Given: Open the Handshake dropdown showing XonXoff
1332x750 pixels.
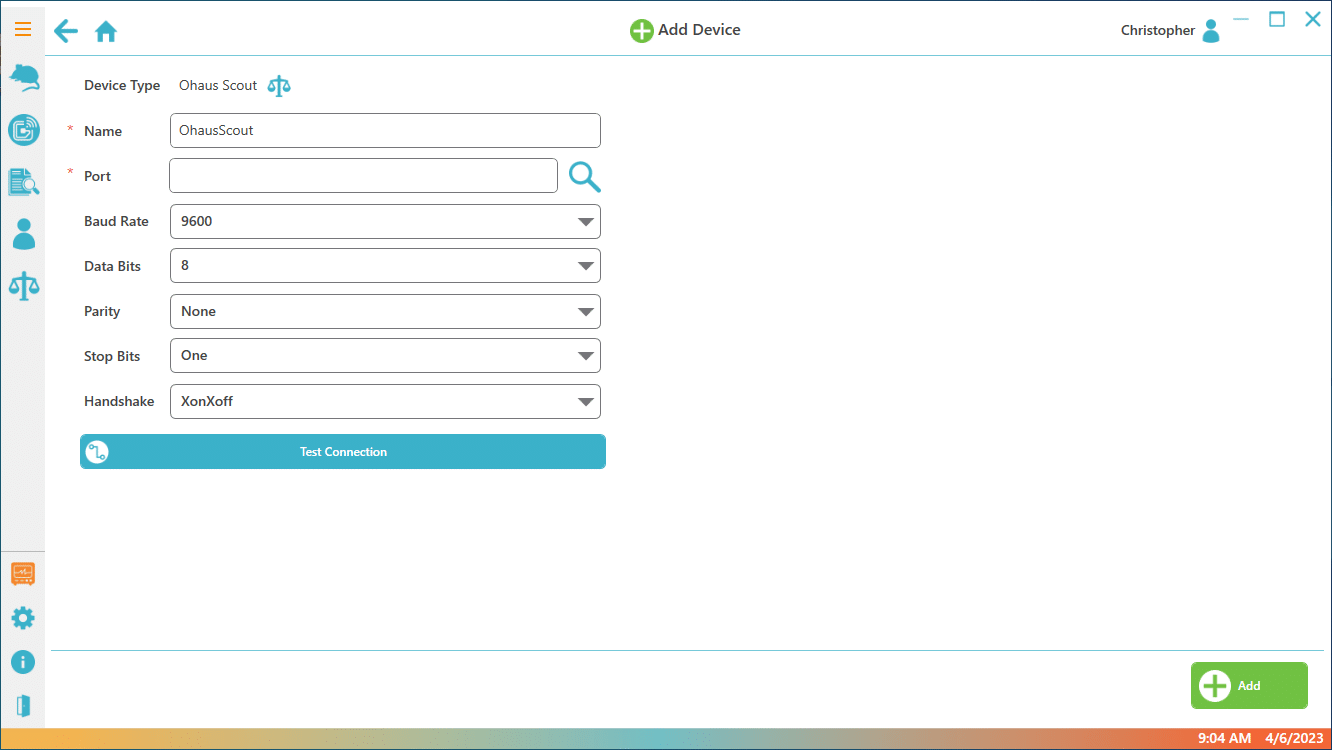Looking at the screenshot, I should (385, 401).
